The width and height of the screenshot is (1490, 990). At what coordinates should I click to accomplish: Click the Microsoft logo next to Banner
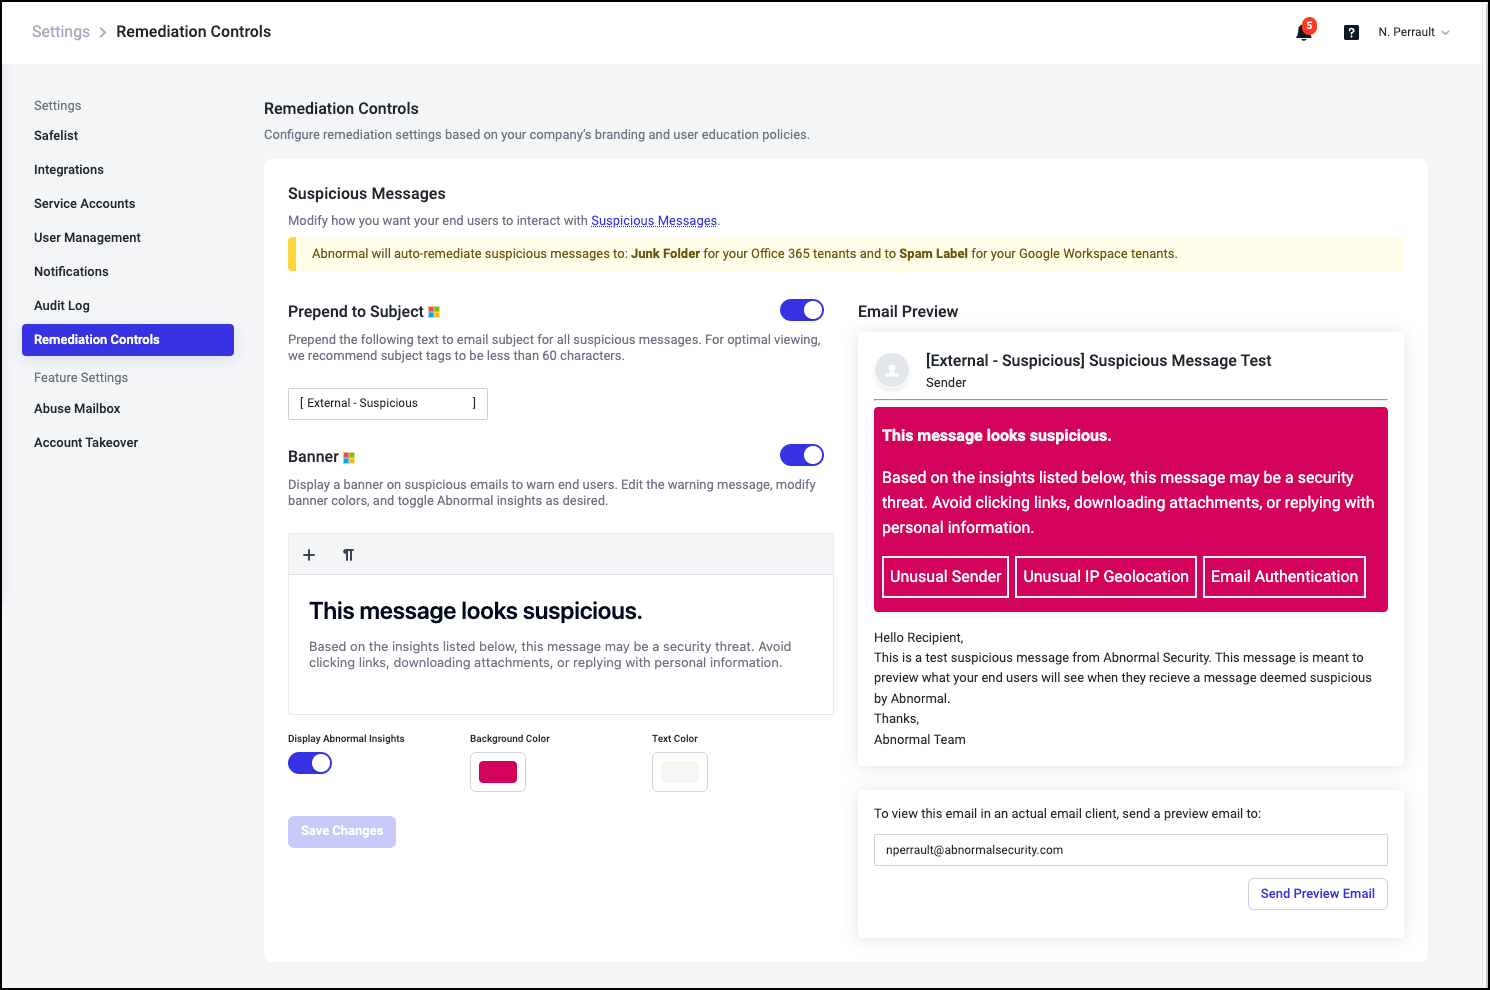point(349,457)
